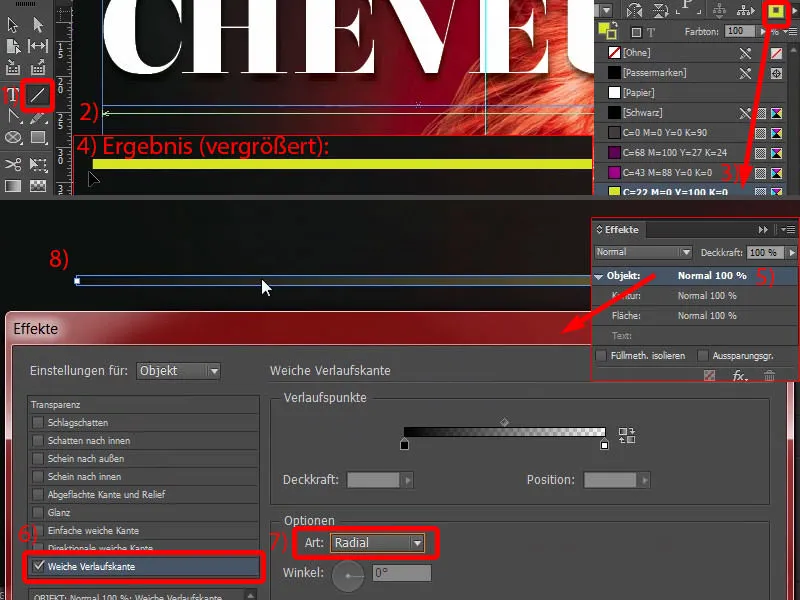Select the Pencil tool

38,118
